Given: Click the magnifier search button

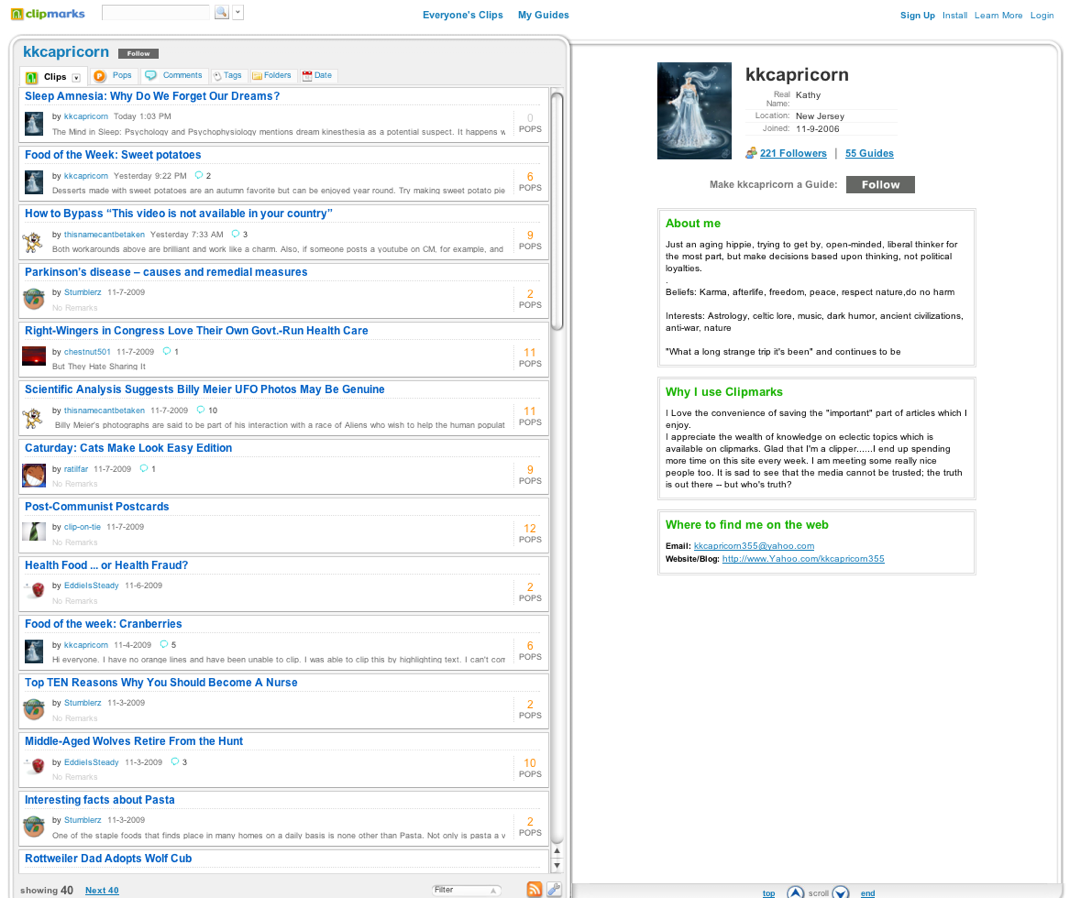Looking at the screenshot, I should tap(221, 12).
